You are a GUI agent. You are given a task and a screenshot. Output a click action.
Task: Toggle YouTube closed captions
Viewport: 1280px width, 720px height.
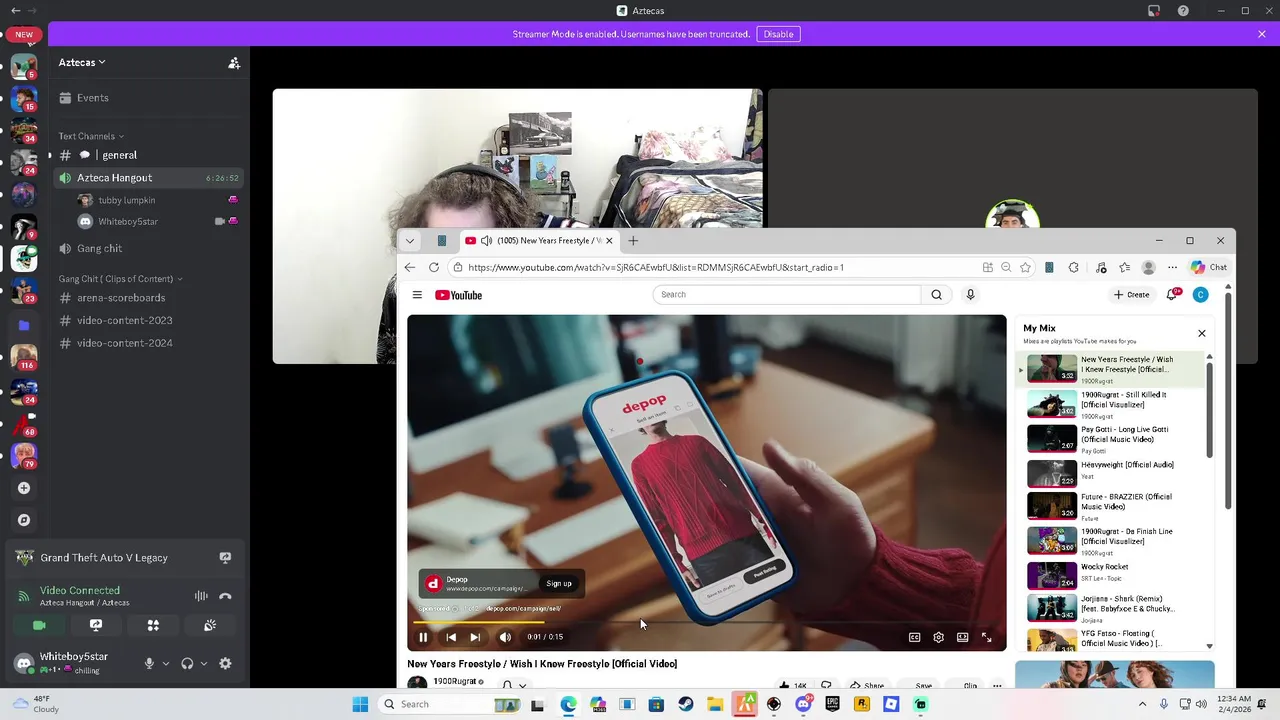914,637
